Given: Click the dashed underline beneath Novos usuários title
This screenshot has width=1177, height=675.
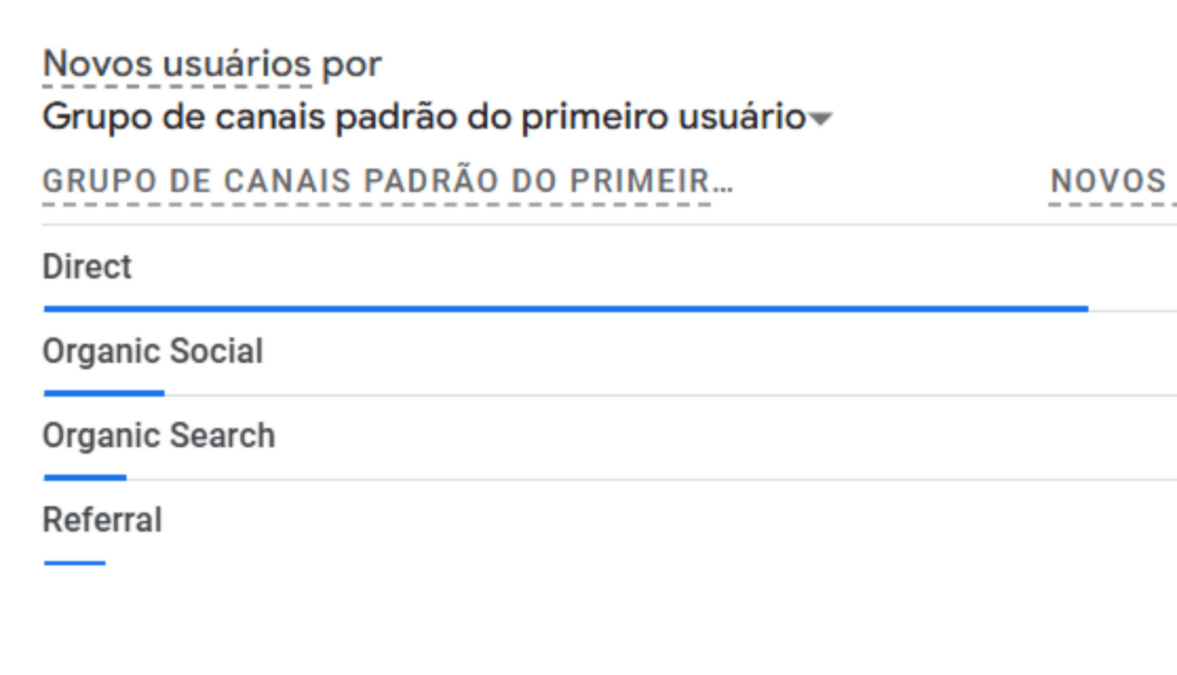Looking at the screenshot, I should click(177, 86).
